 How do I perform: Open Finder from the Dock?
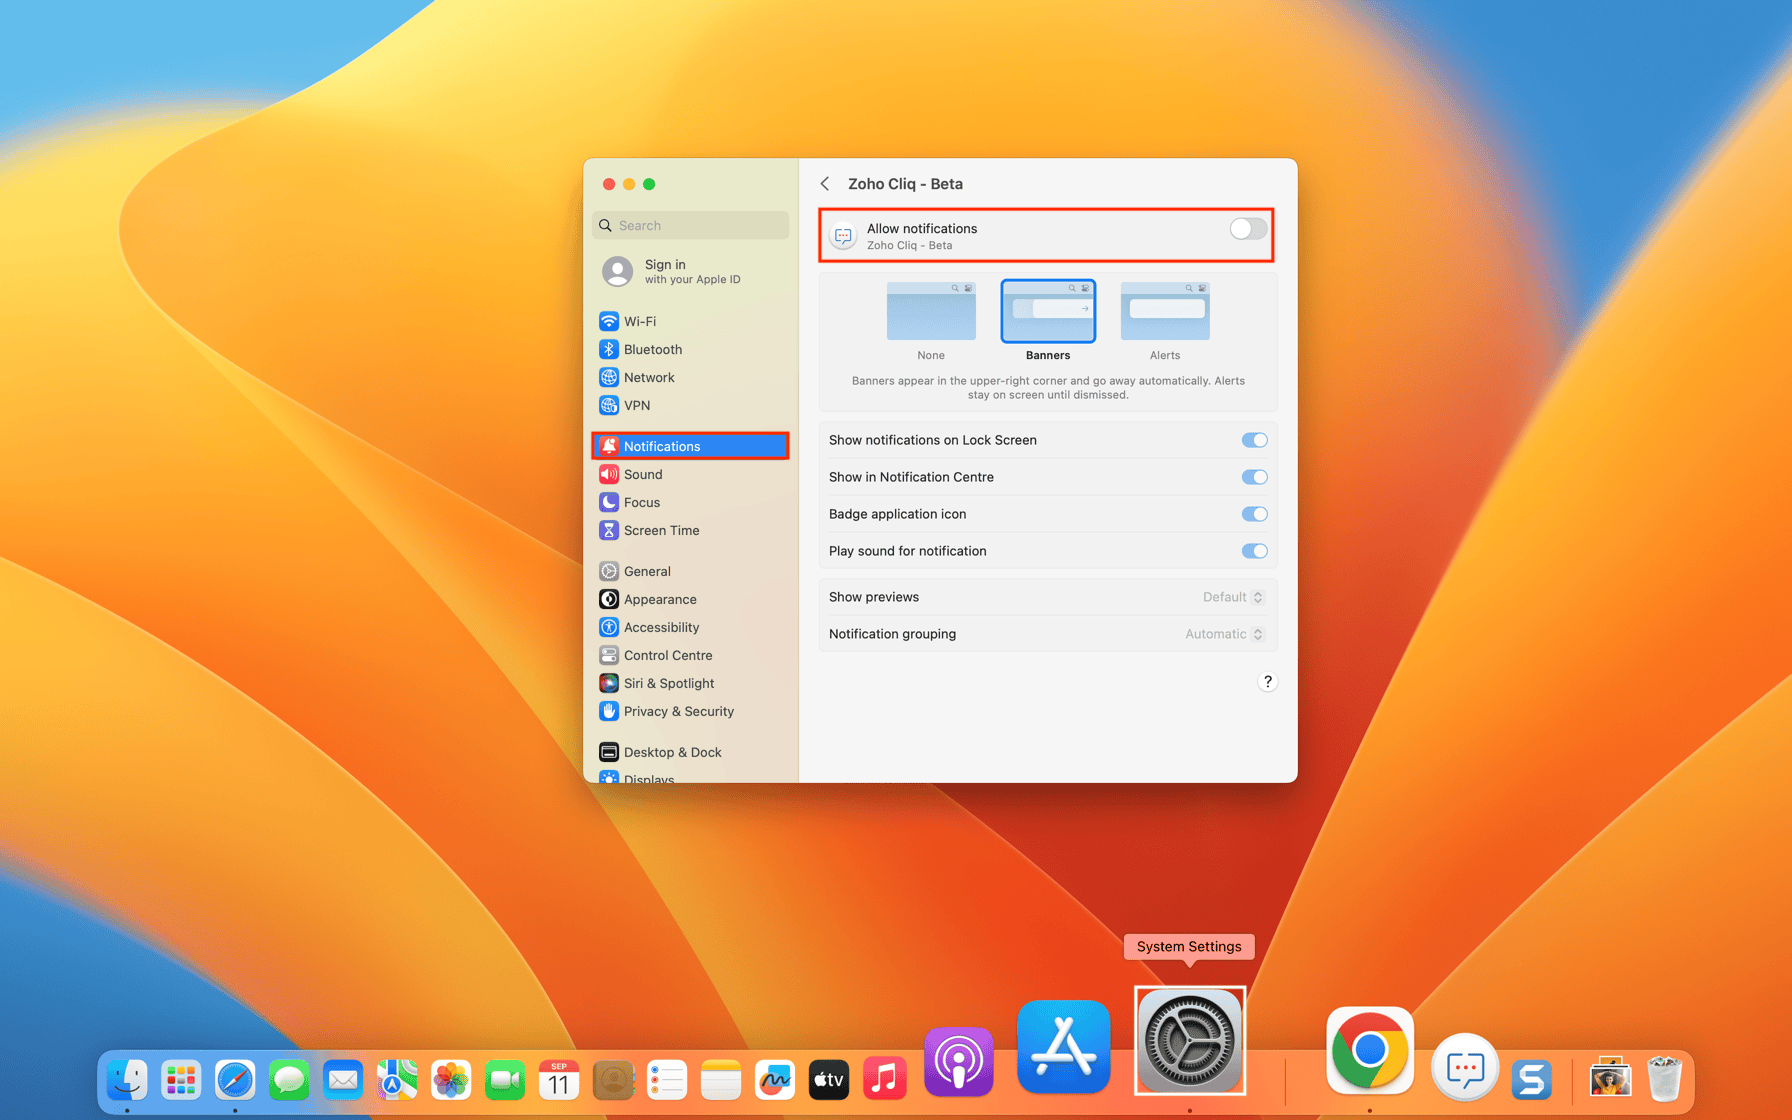click(127, 1080)
